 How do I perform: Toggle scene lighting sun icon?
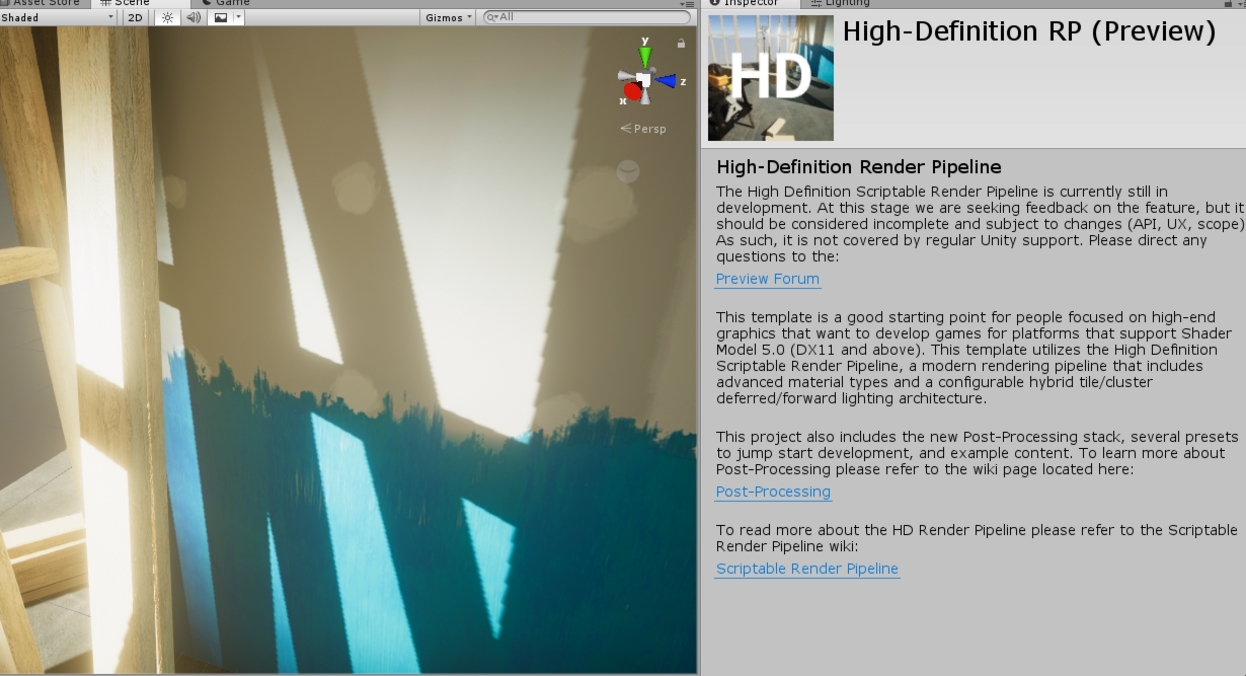(167, 17)
